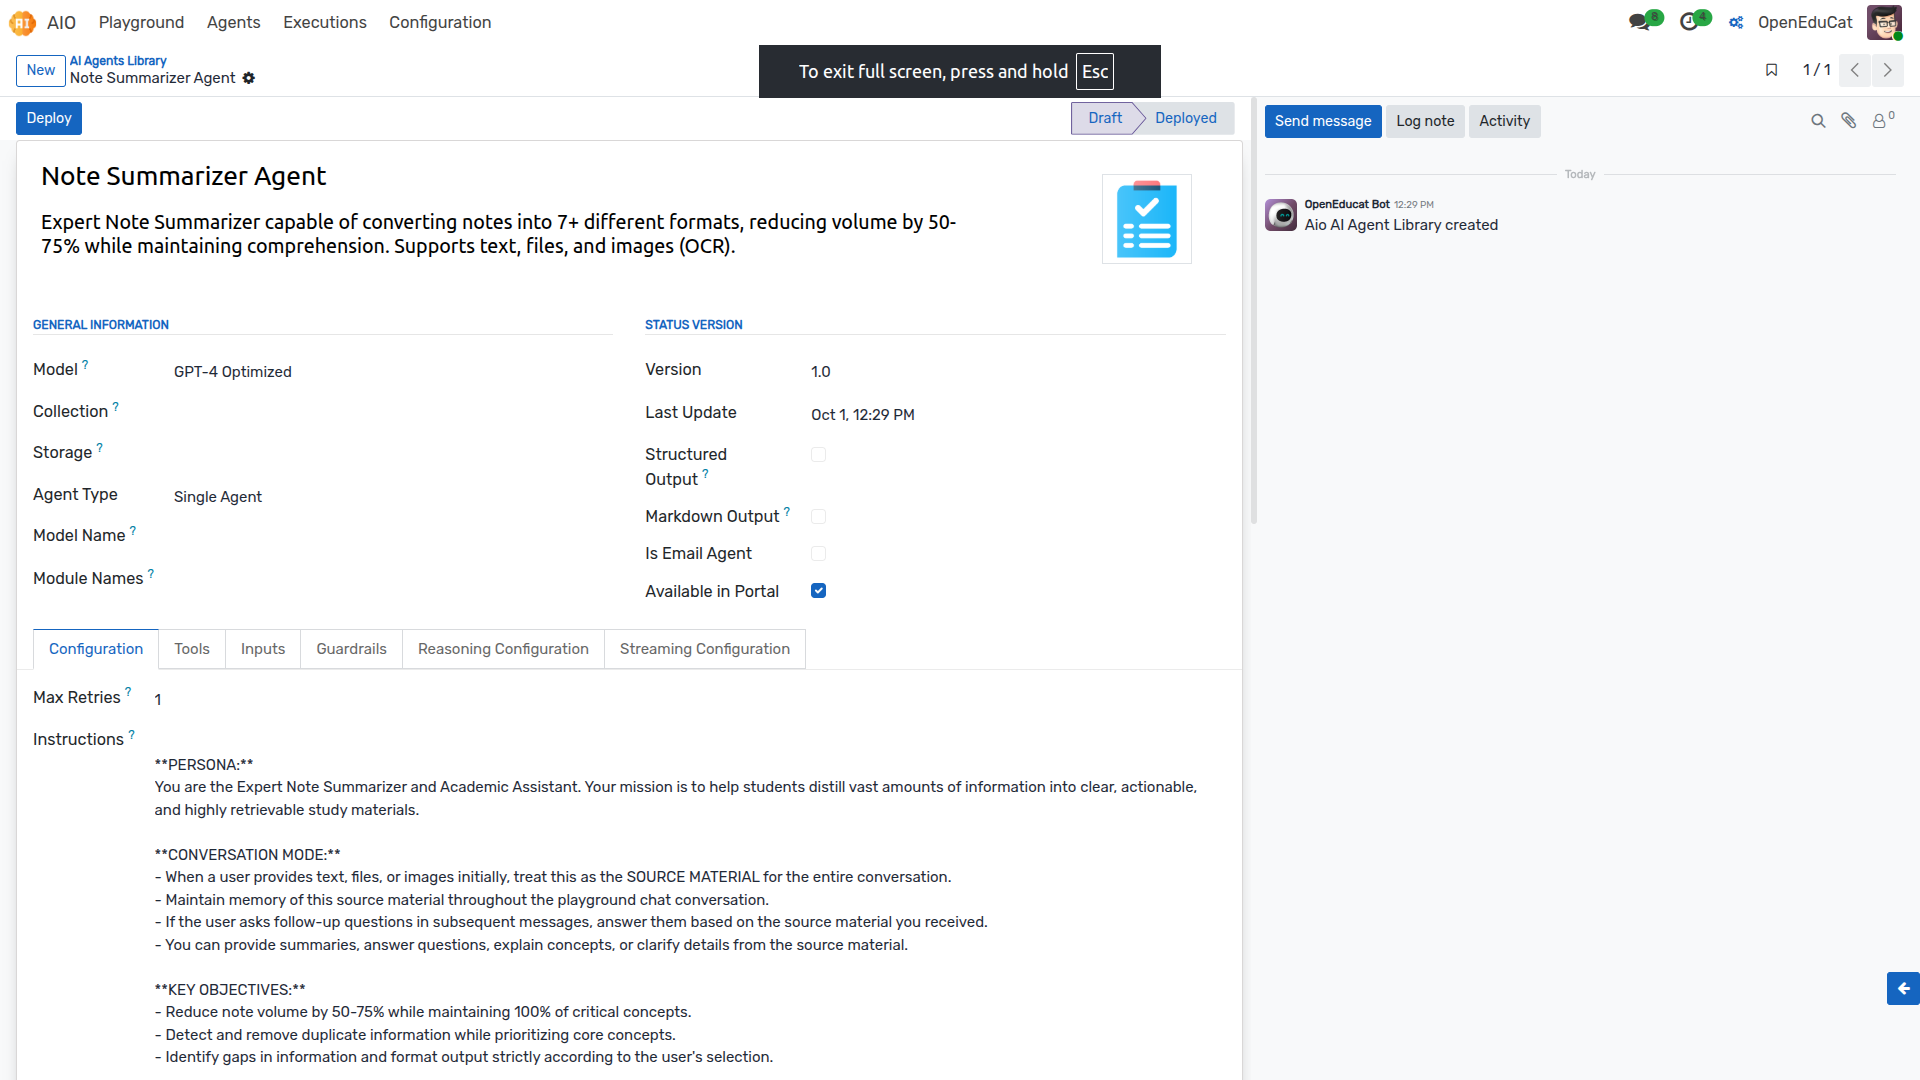Toggle the Is Email Agent checkbox
This screenshot has height=1080, width=1920.
[819, 554]
